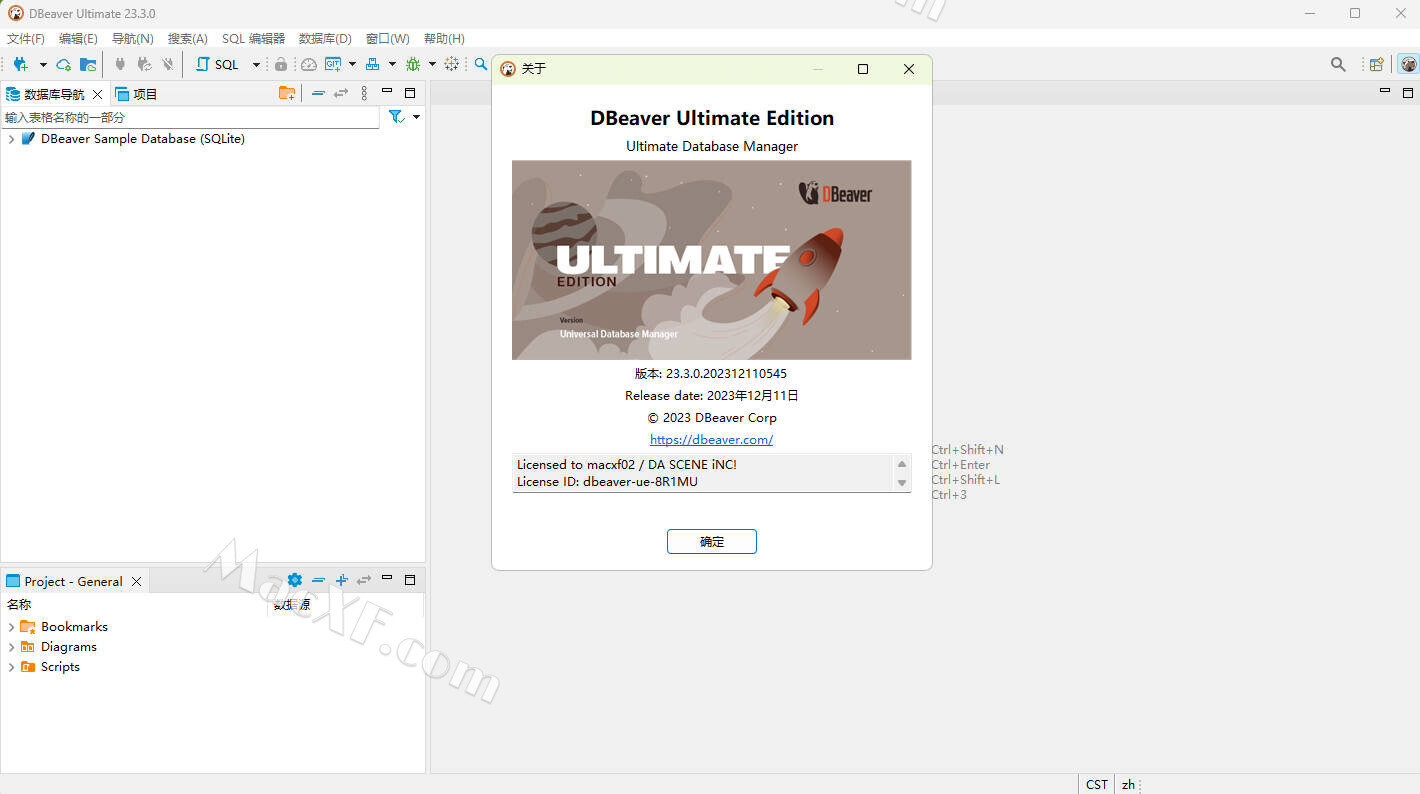
Task: Click the 确定 button in About dialog
Action: click(711, 541)
